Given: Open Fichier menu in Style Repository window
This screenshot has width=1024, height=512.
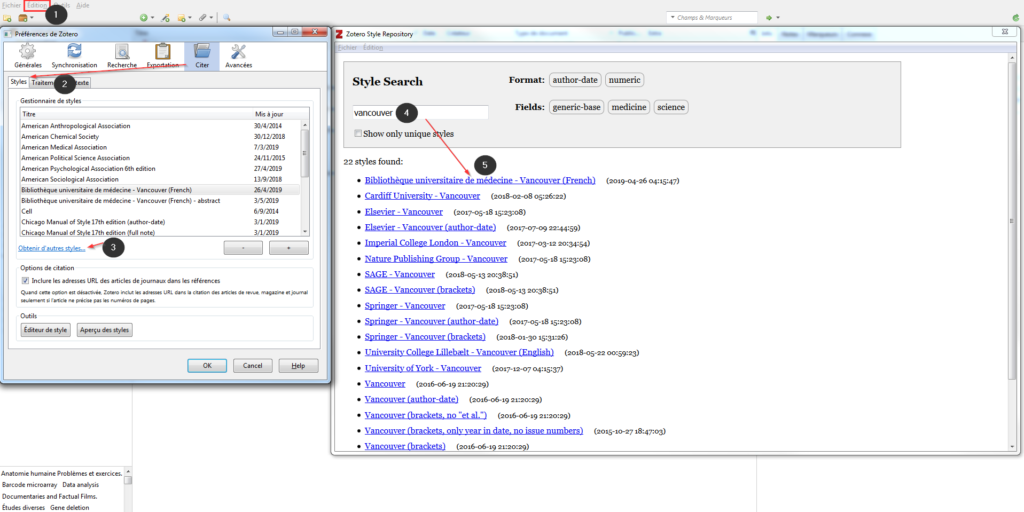Looking at the screenshot, I should 347,48.
